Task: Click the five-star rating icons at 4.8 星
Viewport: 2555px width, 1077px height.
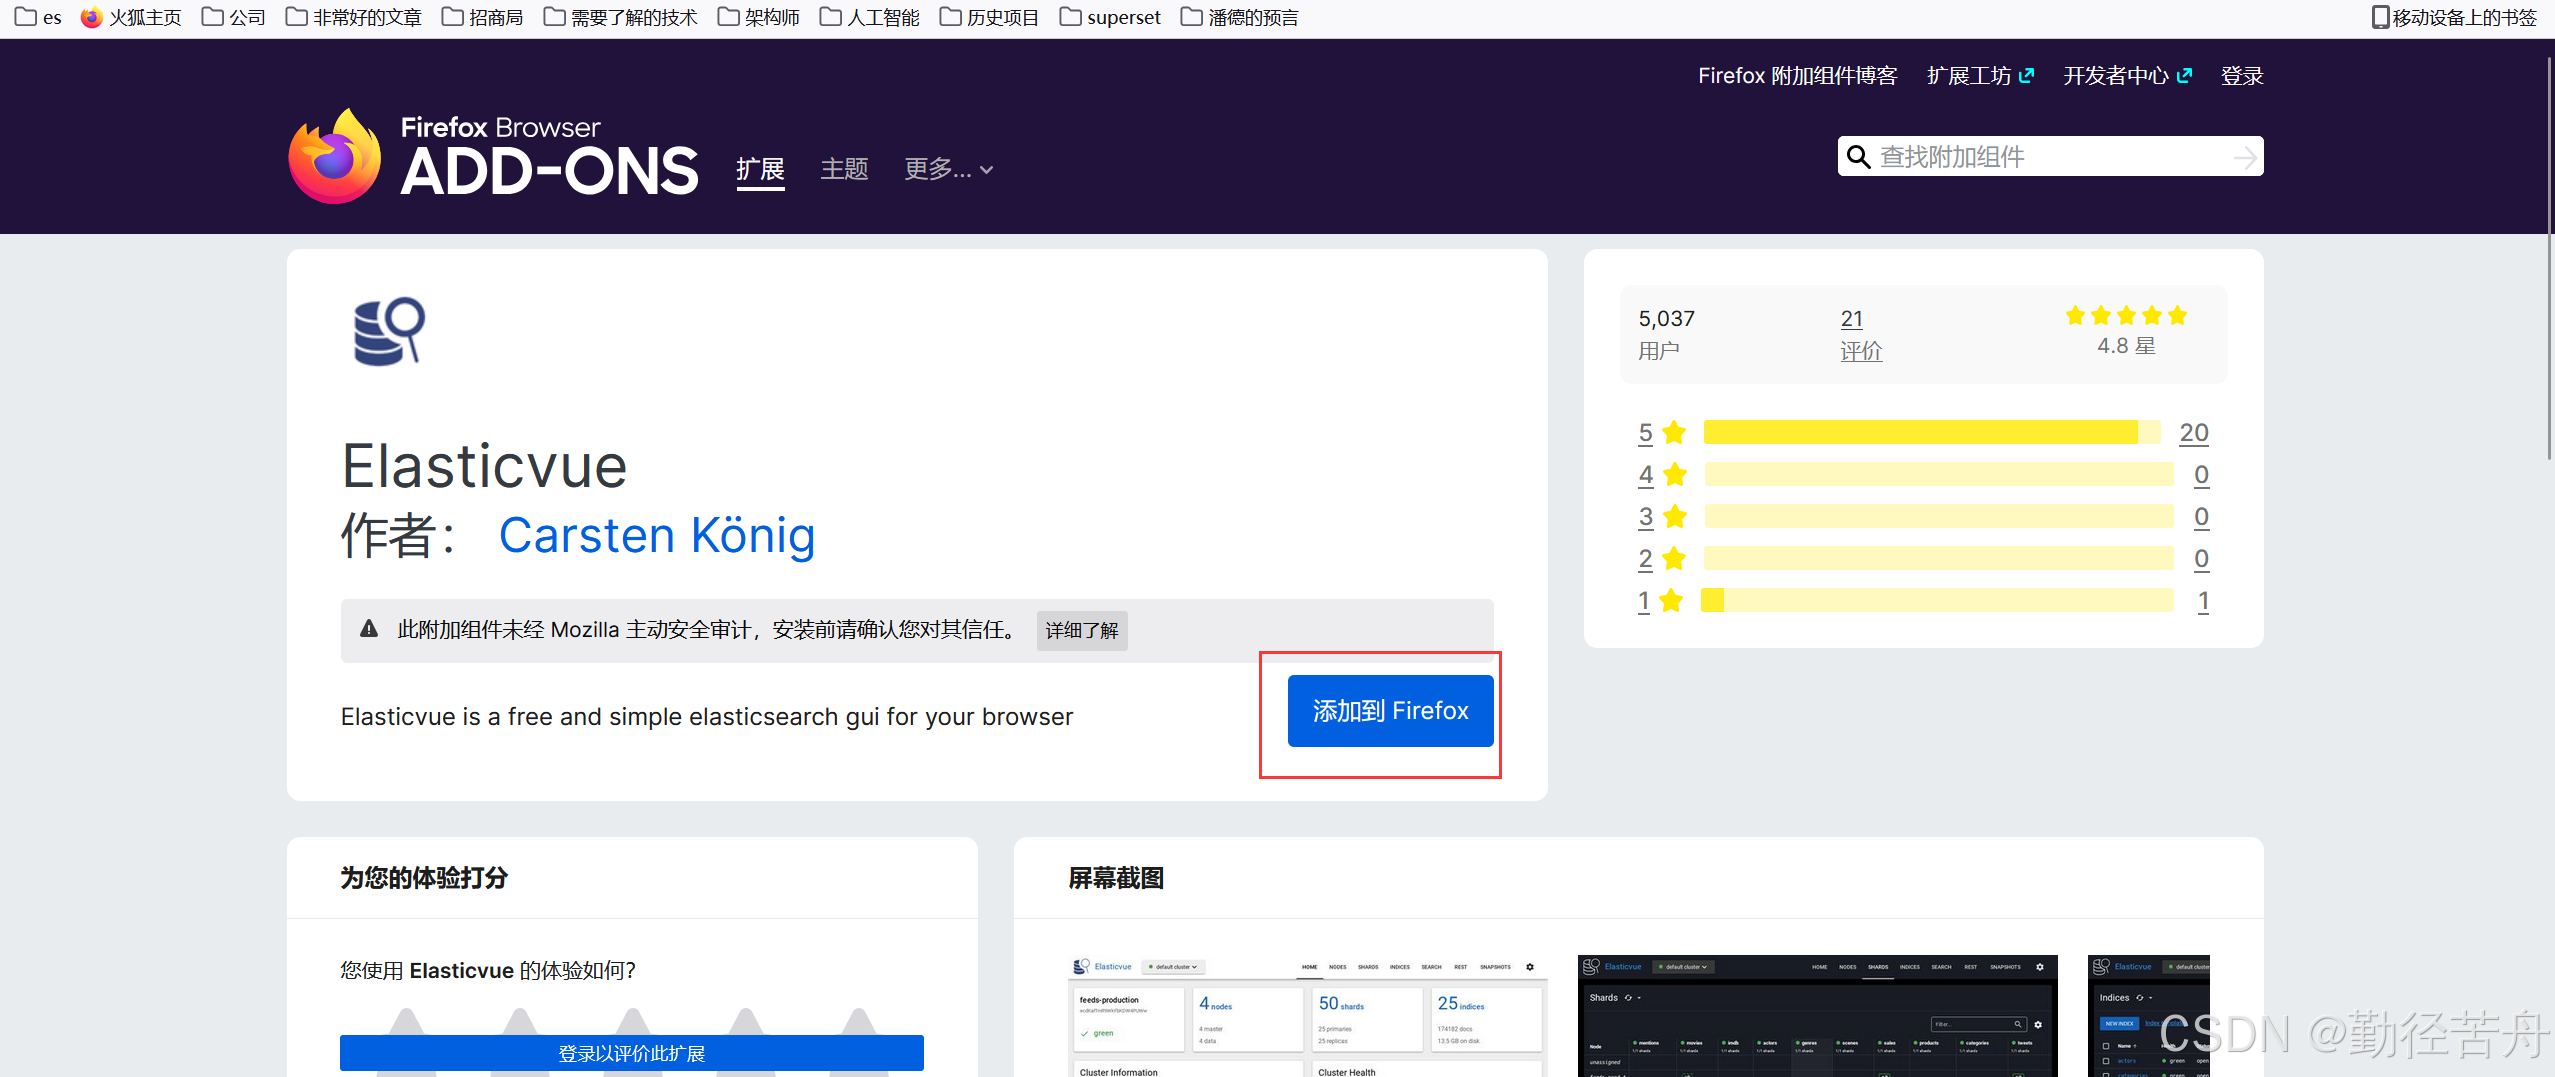Action: pos(2126,316)
